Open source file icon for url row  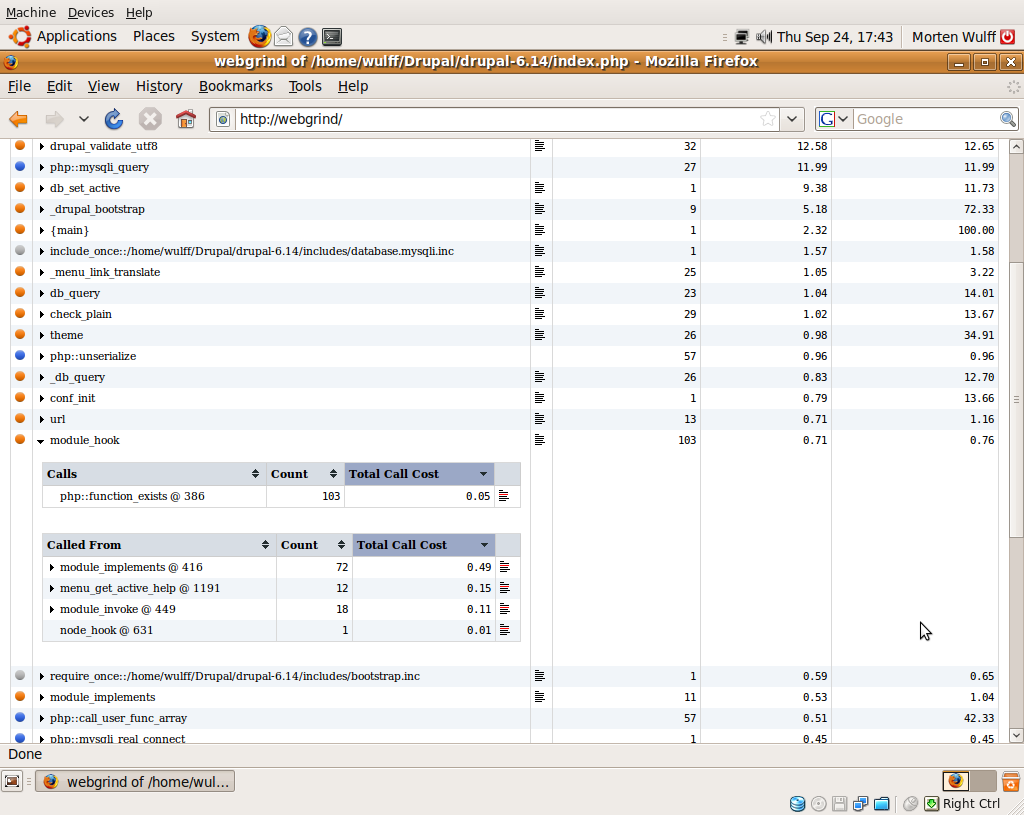tap(539, 419)
